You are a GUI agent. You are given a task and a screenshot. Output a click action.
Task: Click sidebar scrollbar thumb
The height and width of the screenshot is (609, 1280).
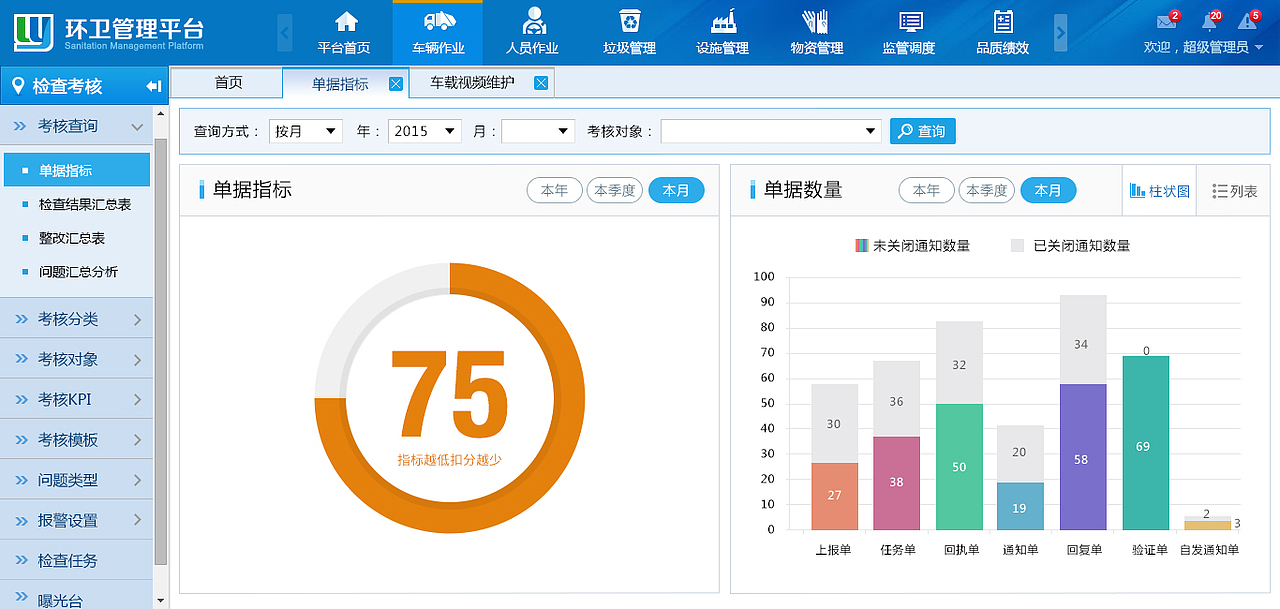point(161,352)
